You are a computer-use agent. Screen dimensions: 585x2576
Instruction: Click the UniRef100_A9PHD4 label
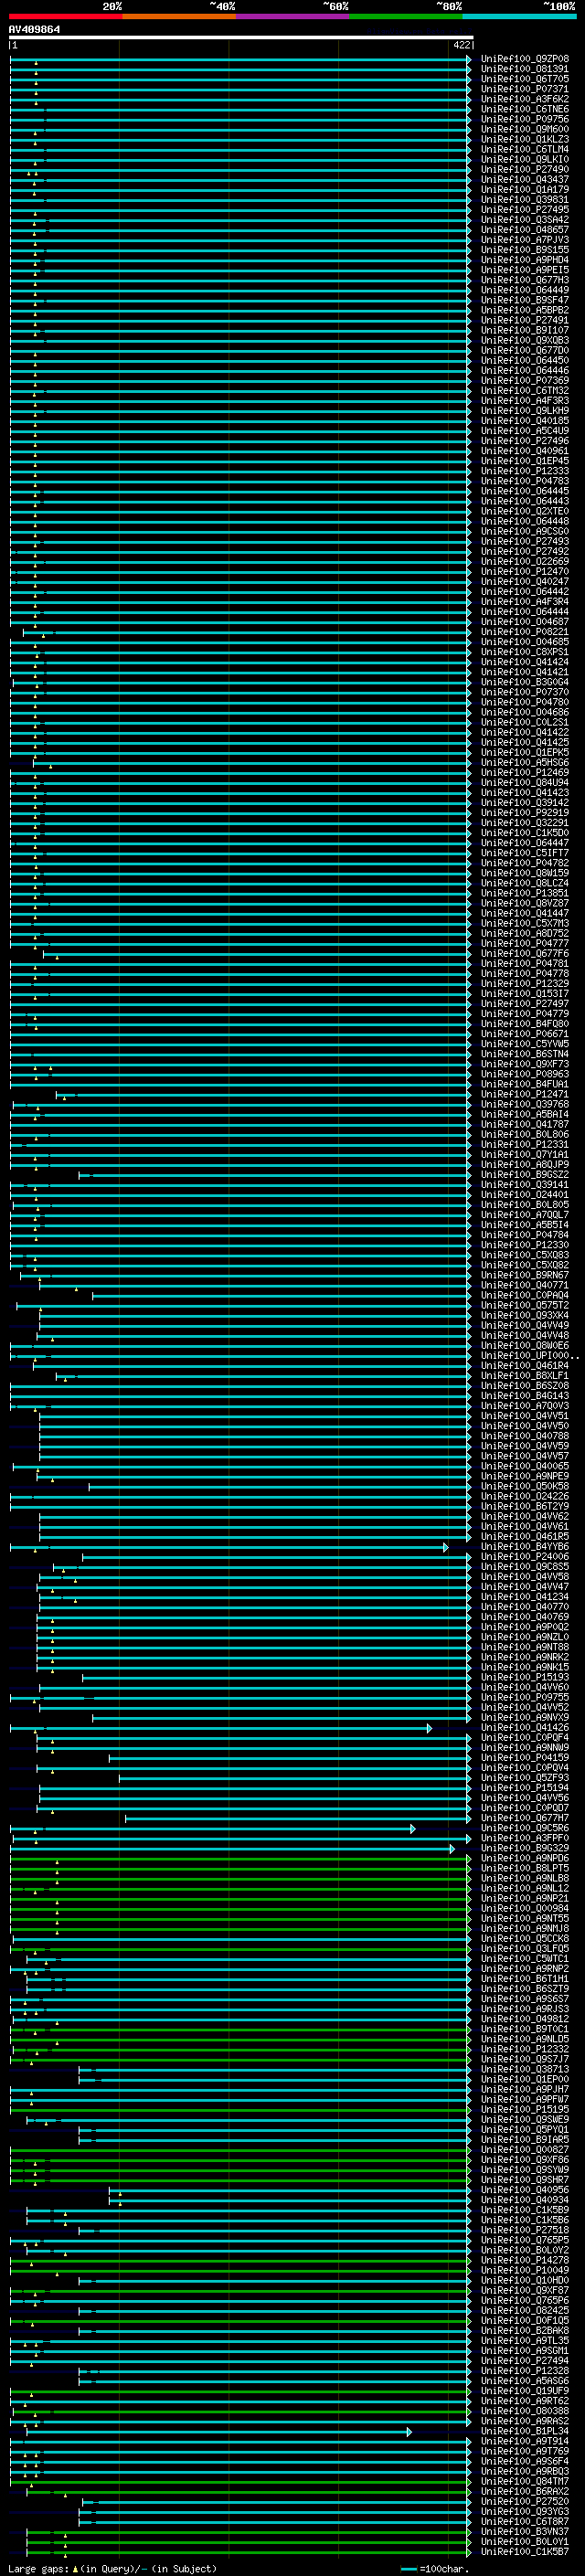coord(525,260)
